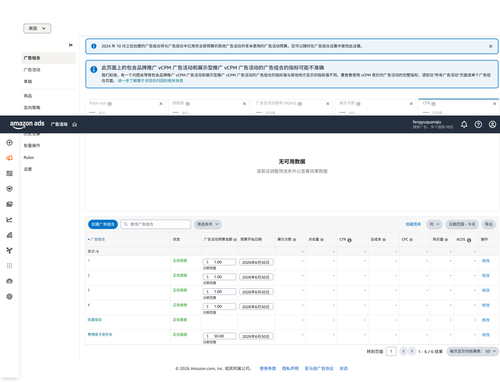Image resolution: width=500 pixels, height=382 pixels.
Task: Click the blue 创建广告组合 button
Action: tap(103, 224)
